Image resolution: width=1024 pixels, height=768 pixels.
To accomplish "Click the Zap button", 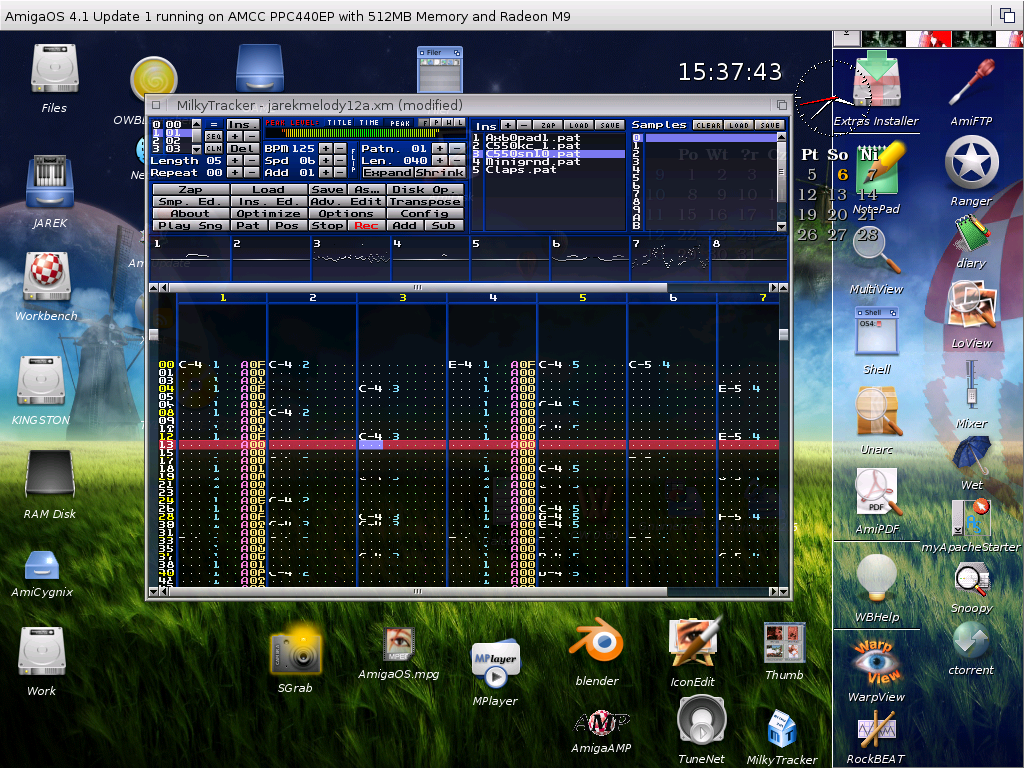I will click(191, 189).
